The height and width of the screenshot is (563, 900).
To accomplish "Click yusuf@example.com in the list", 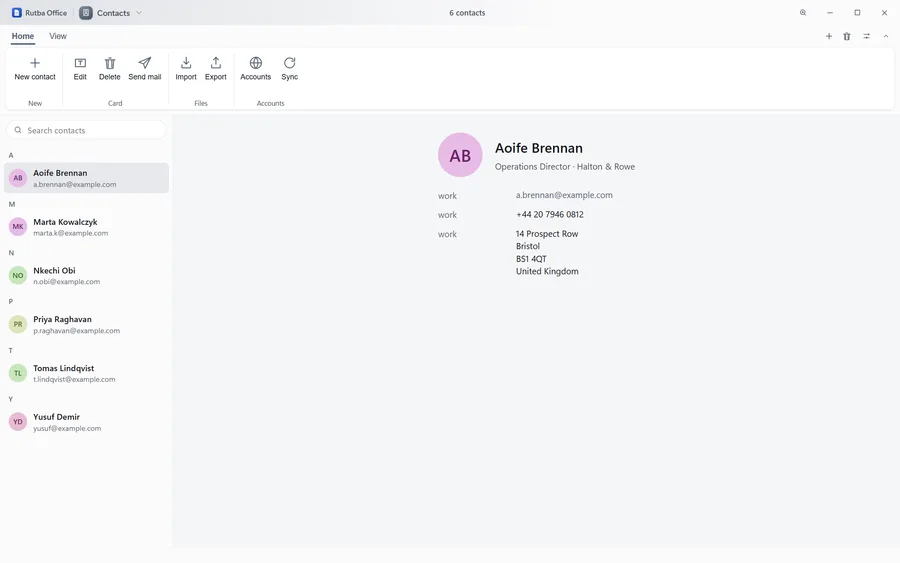I will coord(67,428).
